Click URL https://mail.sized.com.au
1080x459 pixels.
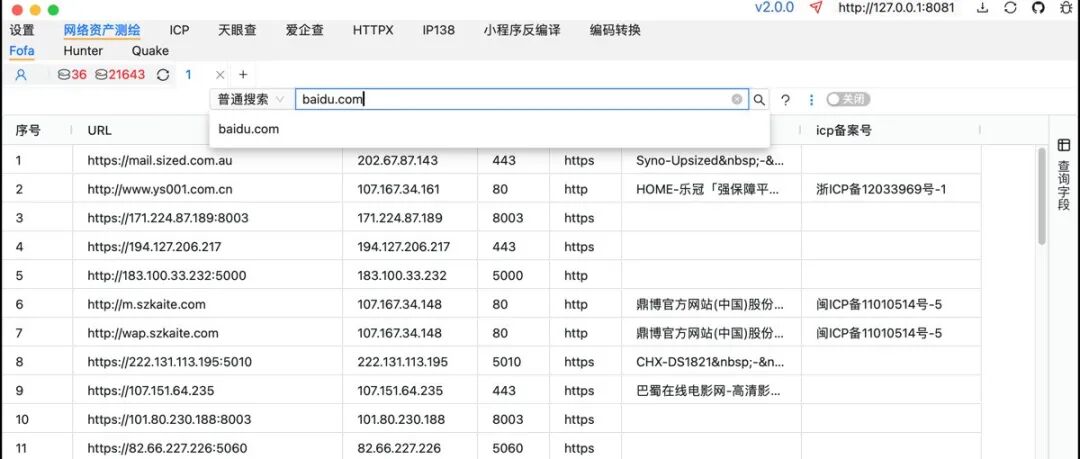[x=160, y=161]
